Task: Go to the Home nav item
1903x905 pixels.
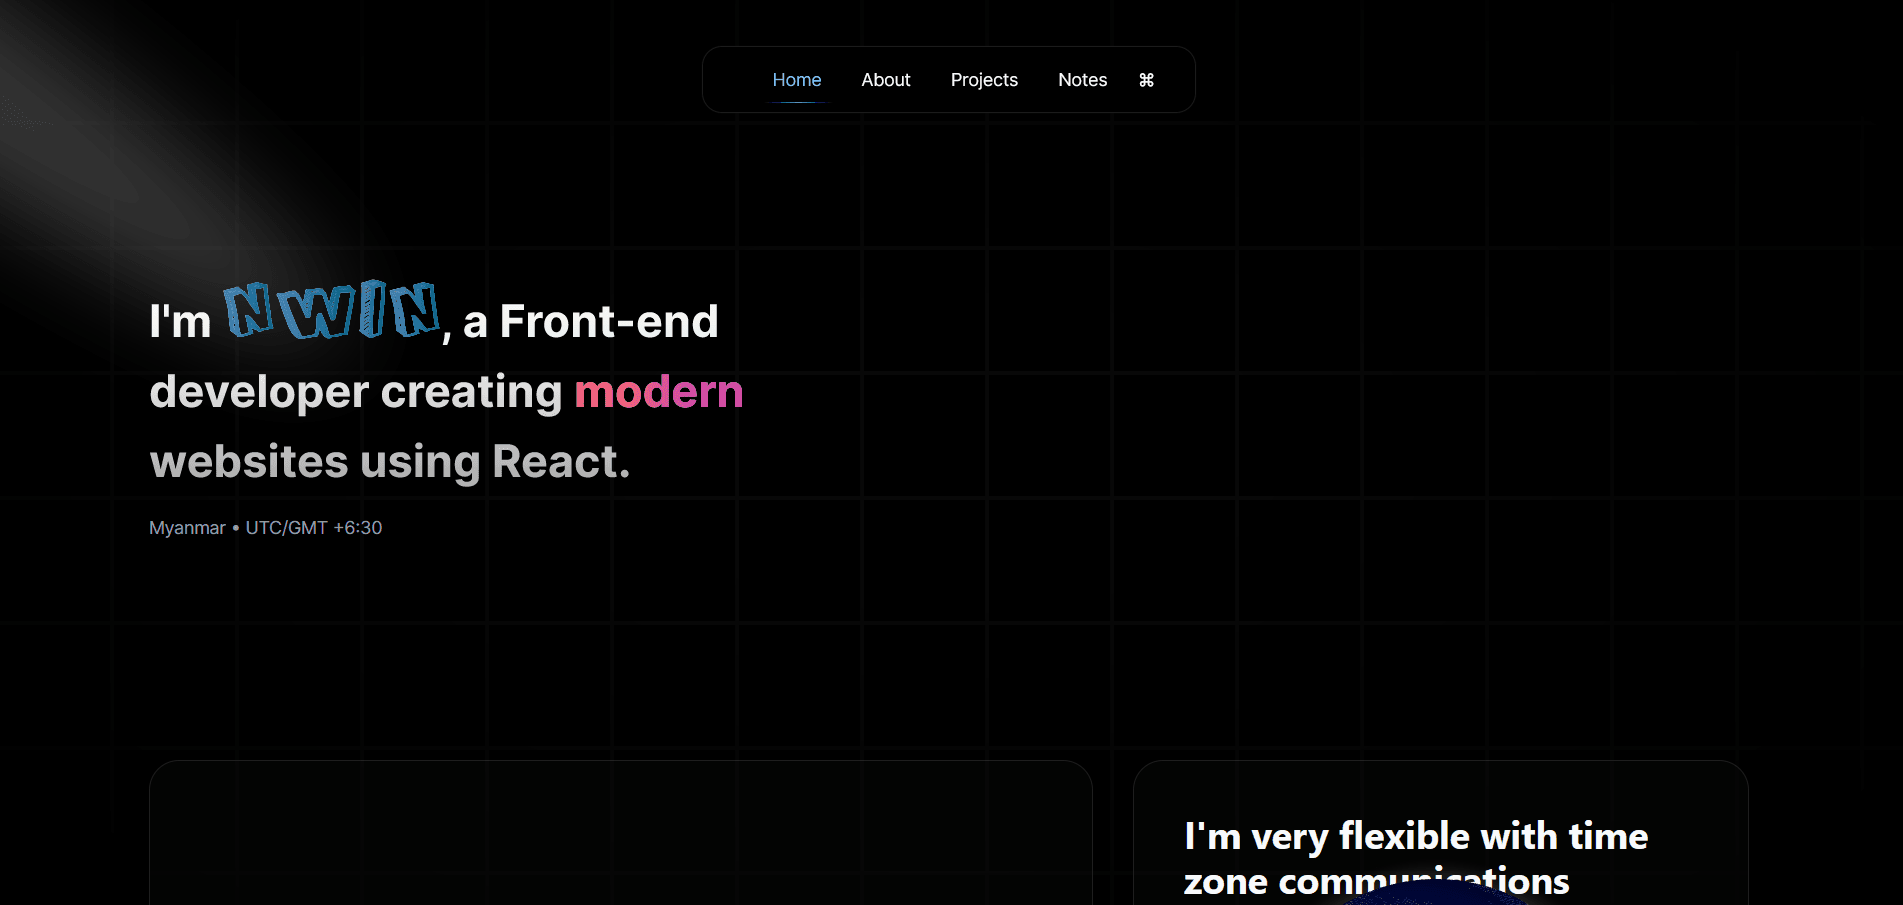Action: [797, 80]
